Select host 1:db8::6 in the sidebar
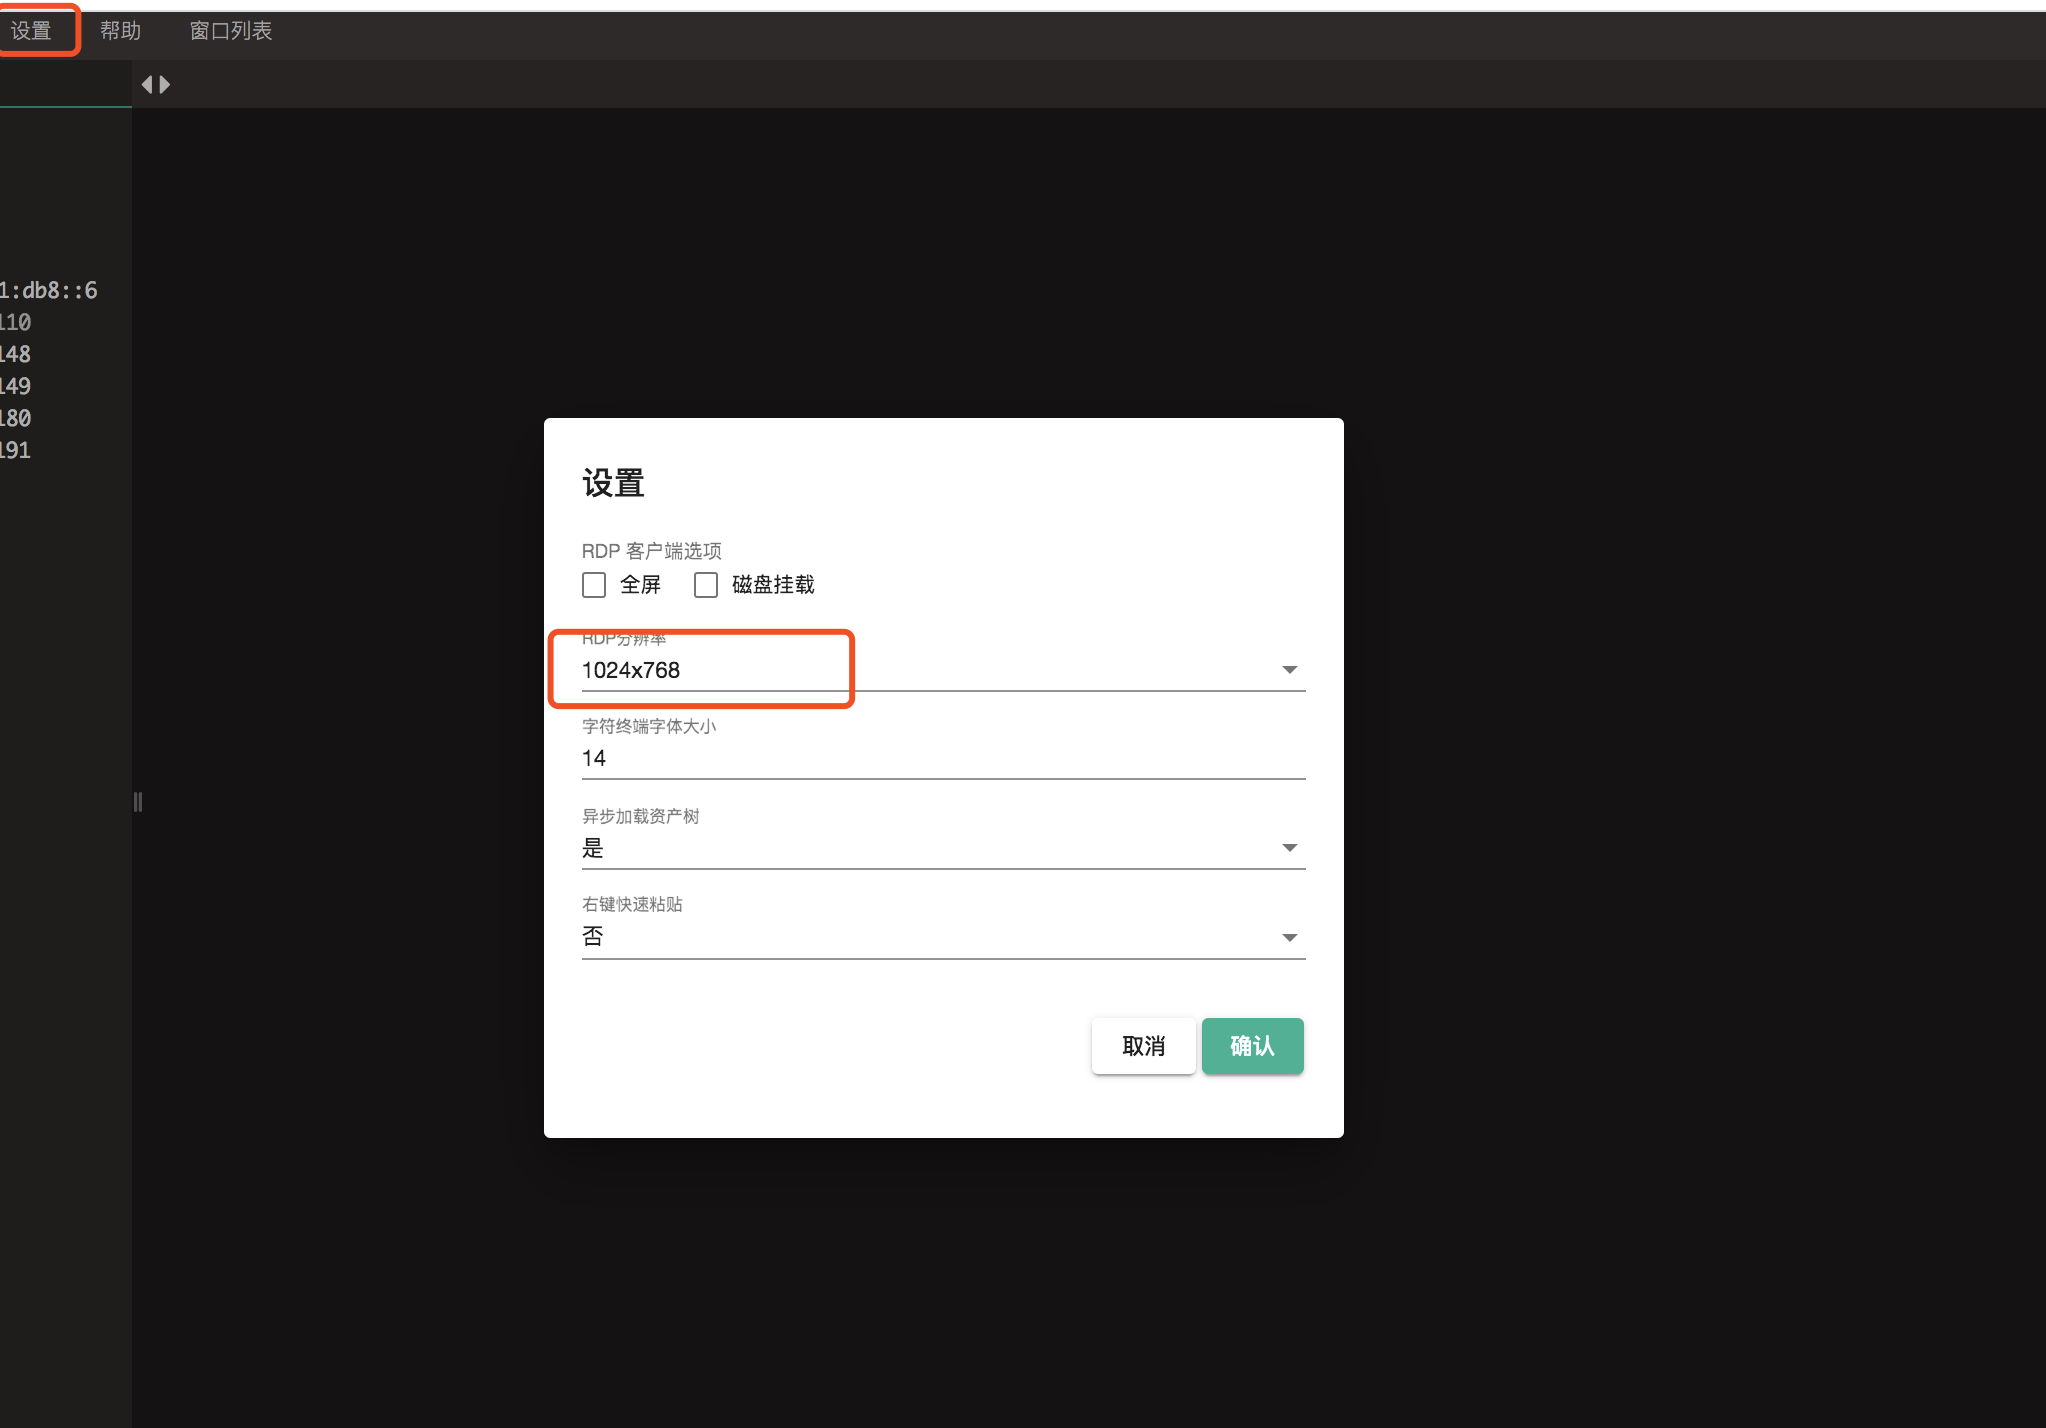The width and height of the screenshot is (2046, 1428). pyautogui.click(x=48, y=289)
